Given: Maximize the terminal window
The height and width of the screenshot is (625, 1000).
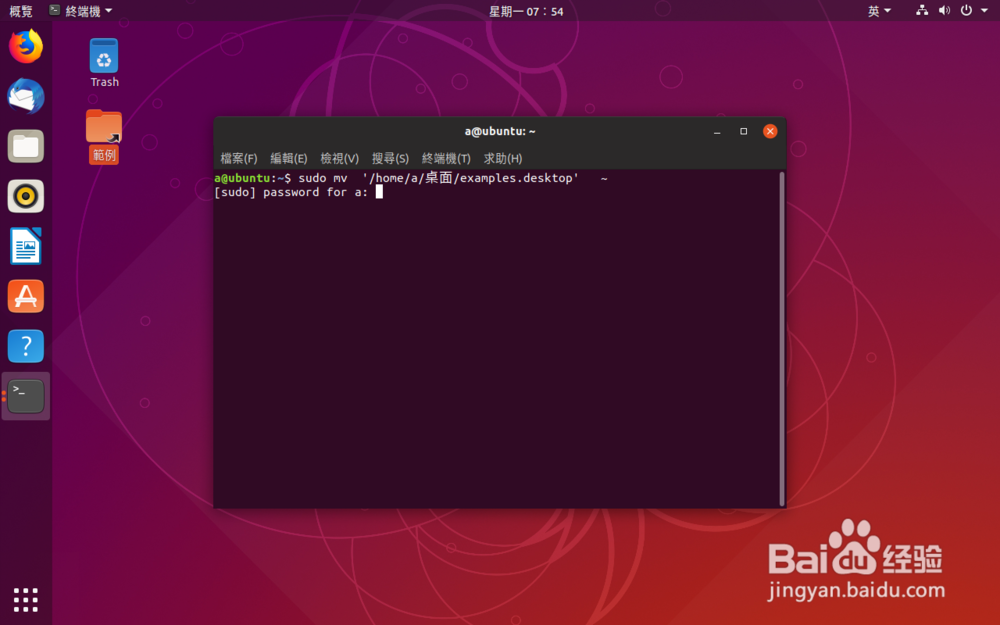Looking at the screenshot, I should 743,131.
